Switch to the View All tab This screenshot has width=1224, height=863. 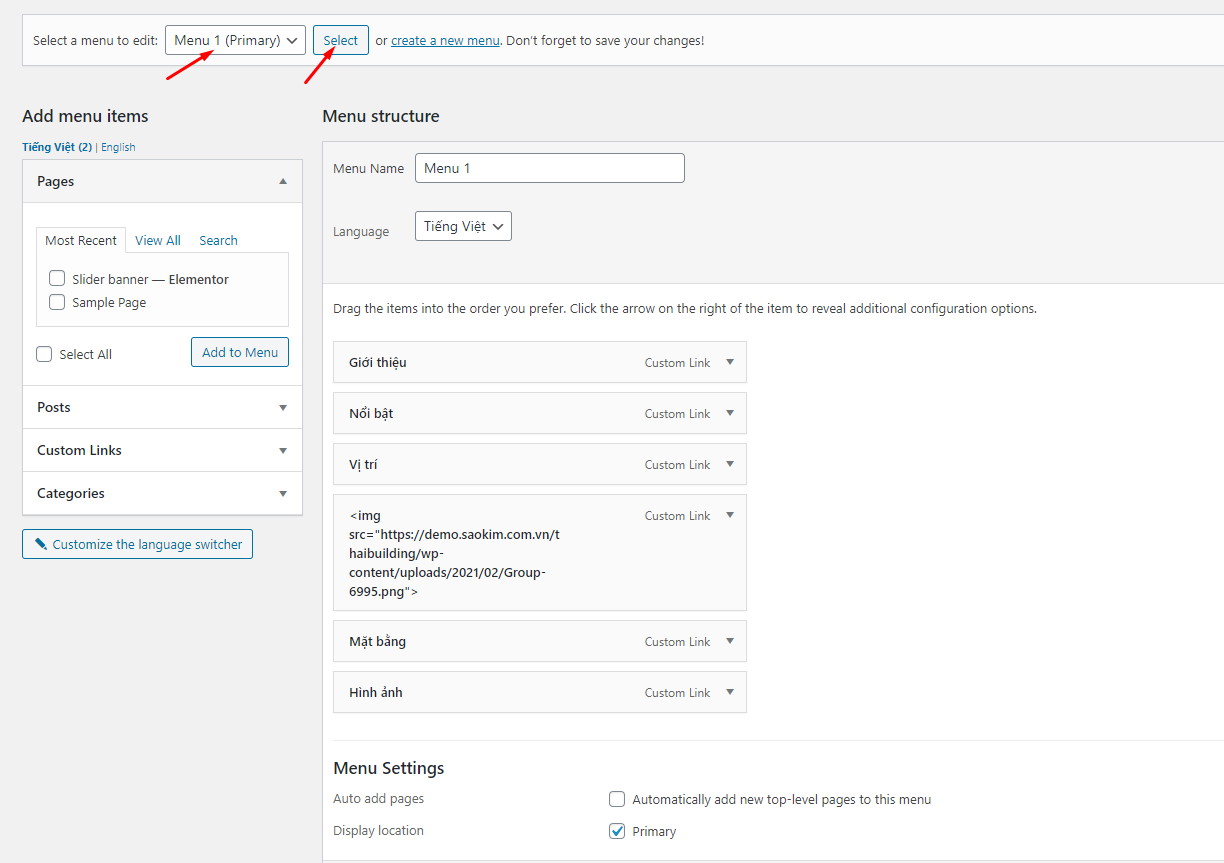tap(158, 240)
